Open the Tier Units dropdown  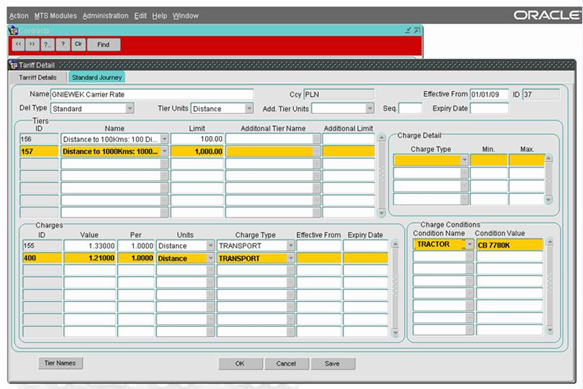coord(249,109)
